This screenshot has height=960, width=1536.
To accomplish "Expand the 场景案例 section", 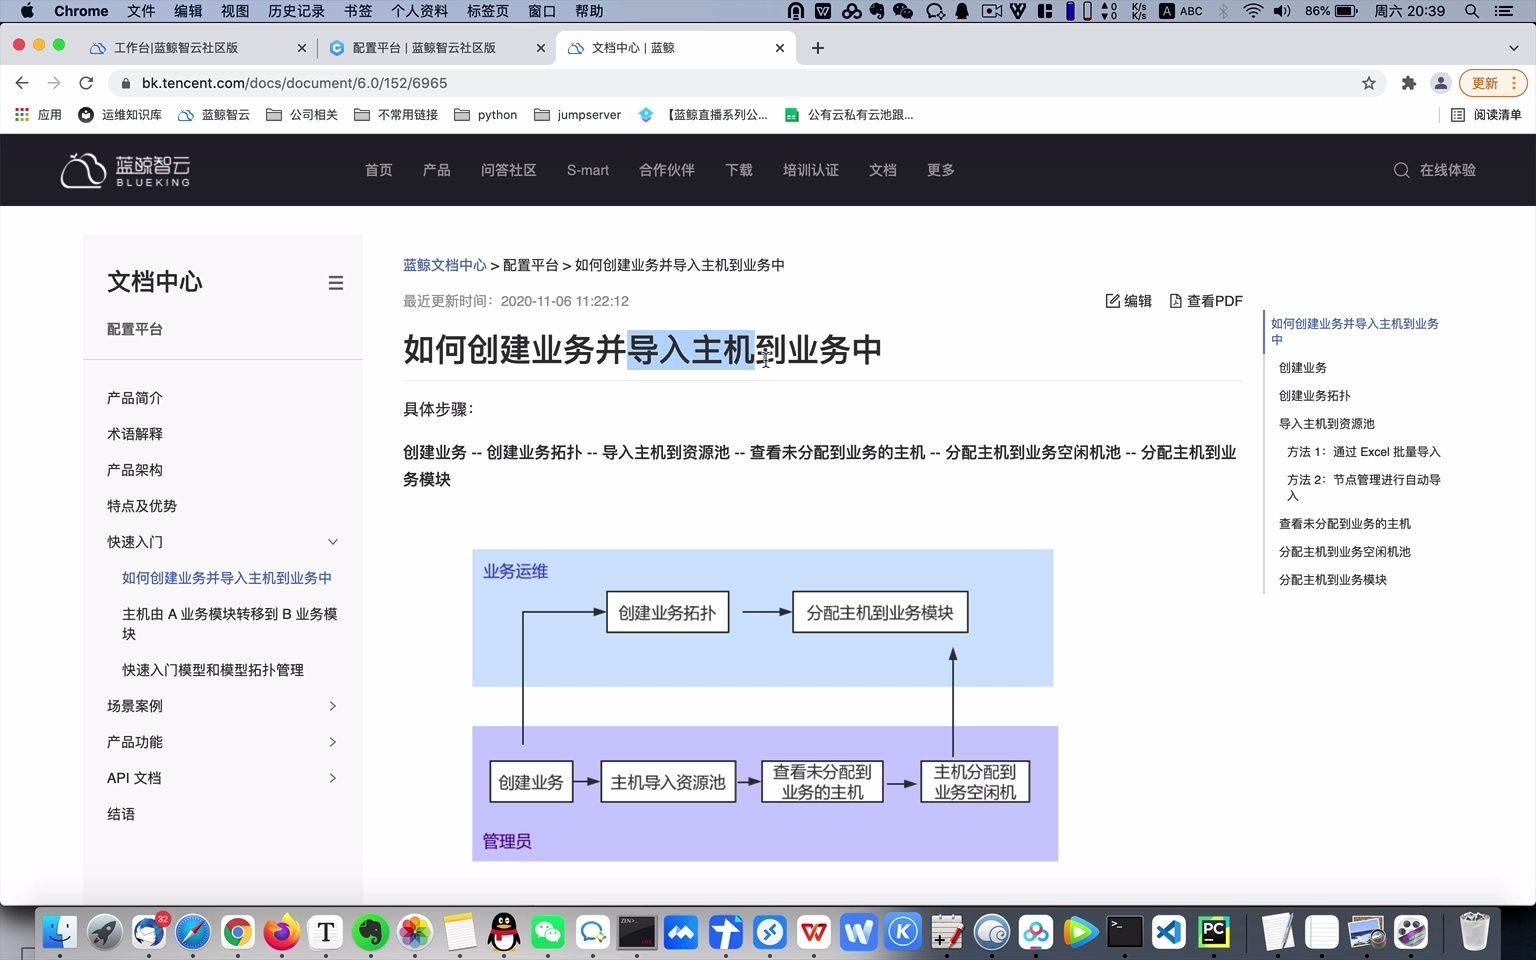I will pos(333,706).
